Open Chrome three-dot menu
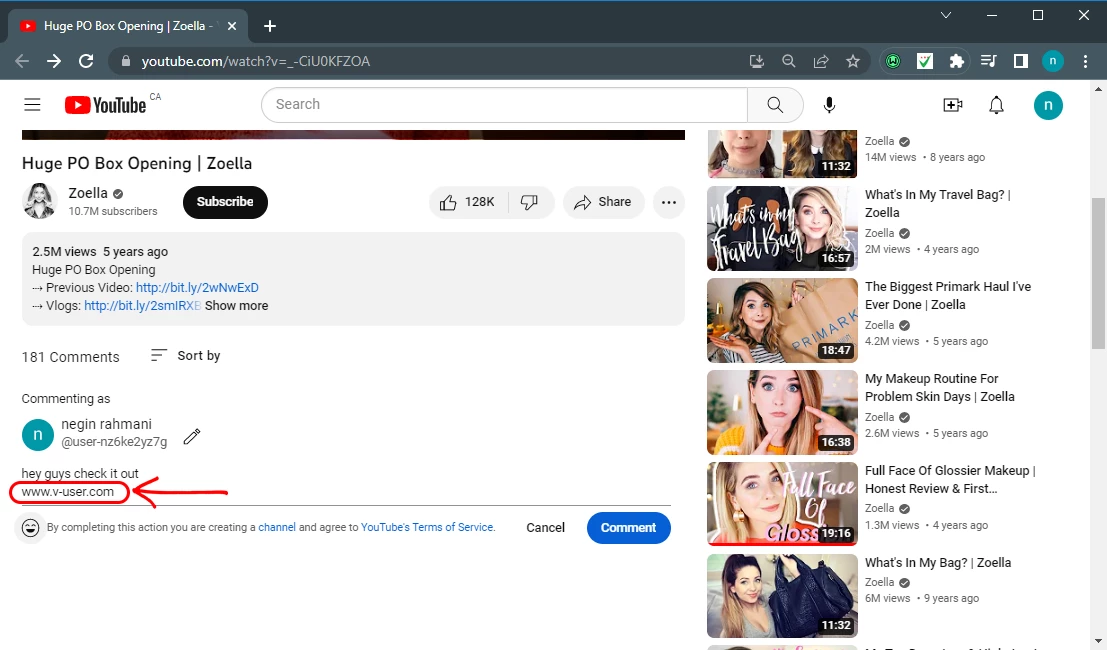 point(1085,61)
